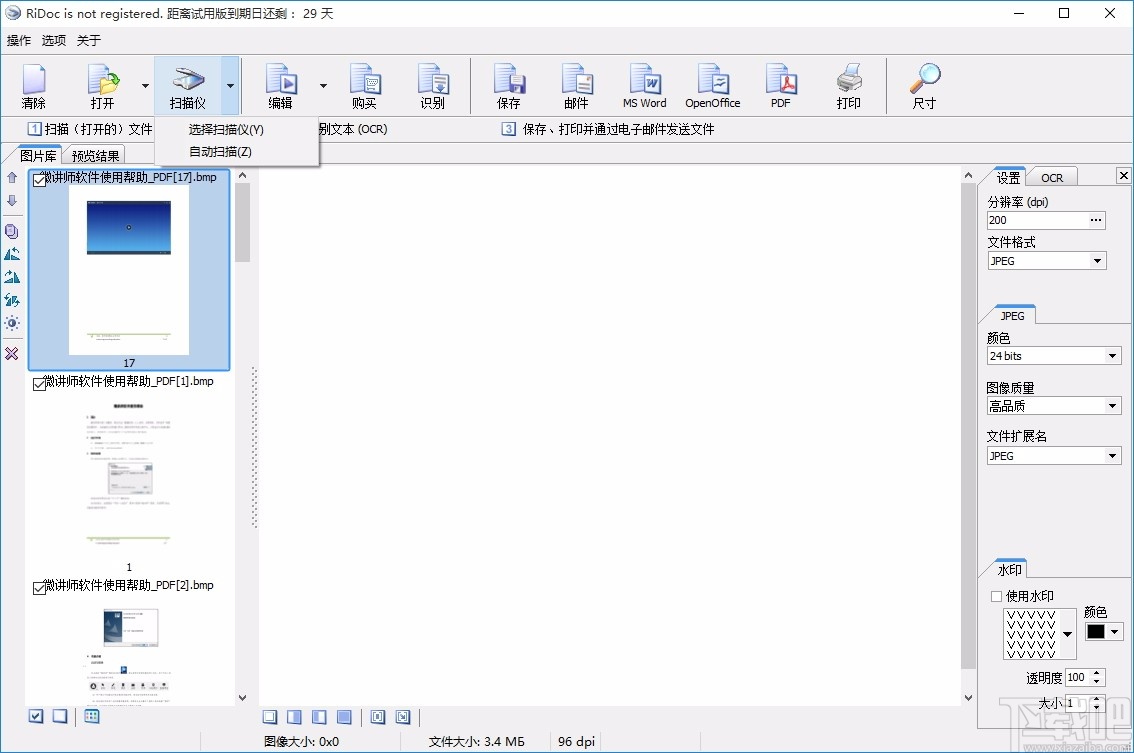
Task: Open the 文件格式 JPEG dropdown
Action: point(1097,261)
